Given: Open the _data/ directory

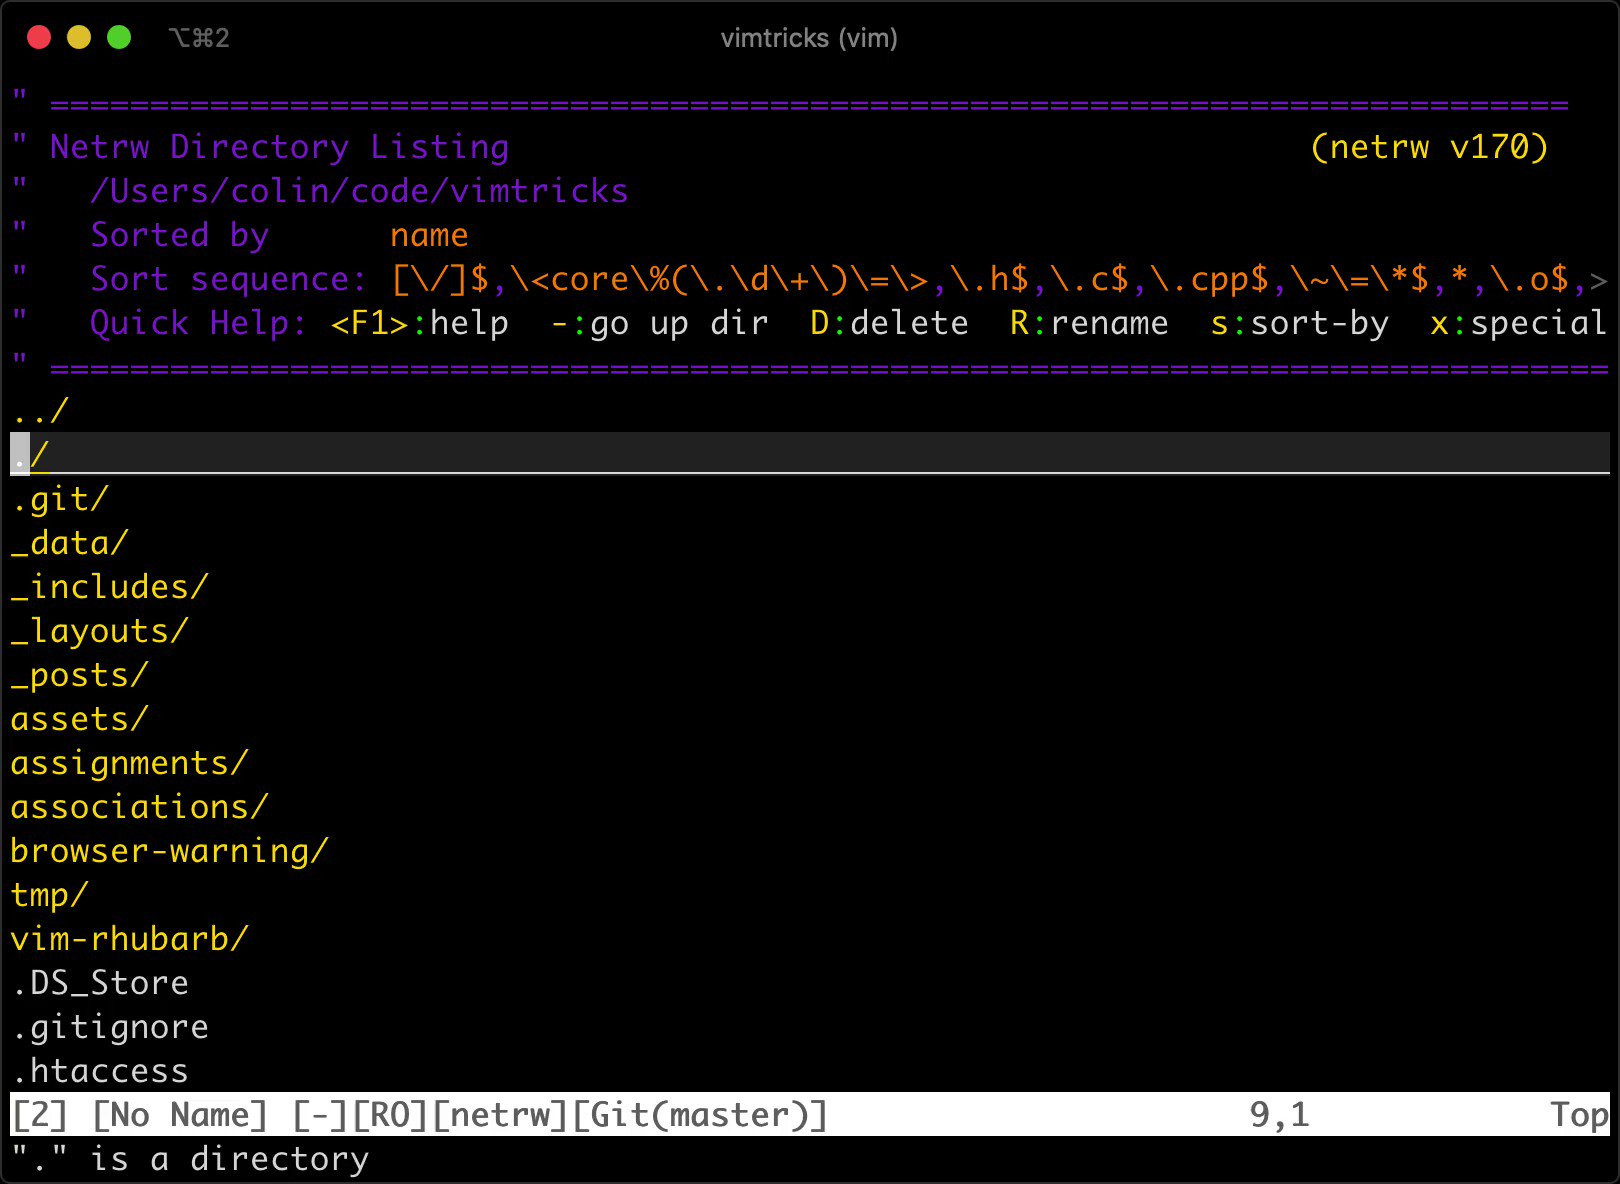Looking at the screenshot, I should (68, 543).
